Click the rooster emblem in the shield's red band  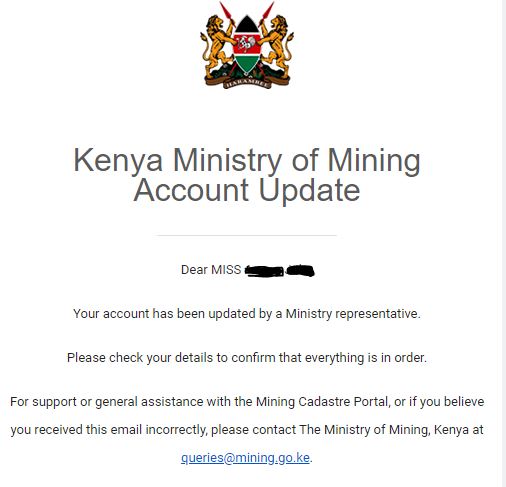pyautogui.click(x=246, y=43)
